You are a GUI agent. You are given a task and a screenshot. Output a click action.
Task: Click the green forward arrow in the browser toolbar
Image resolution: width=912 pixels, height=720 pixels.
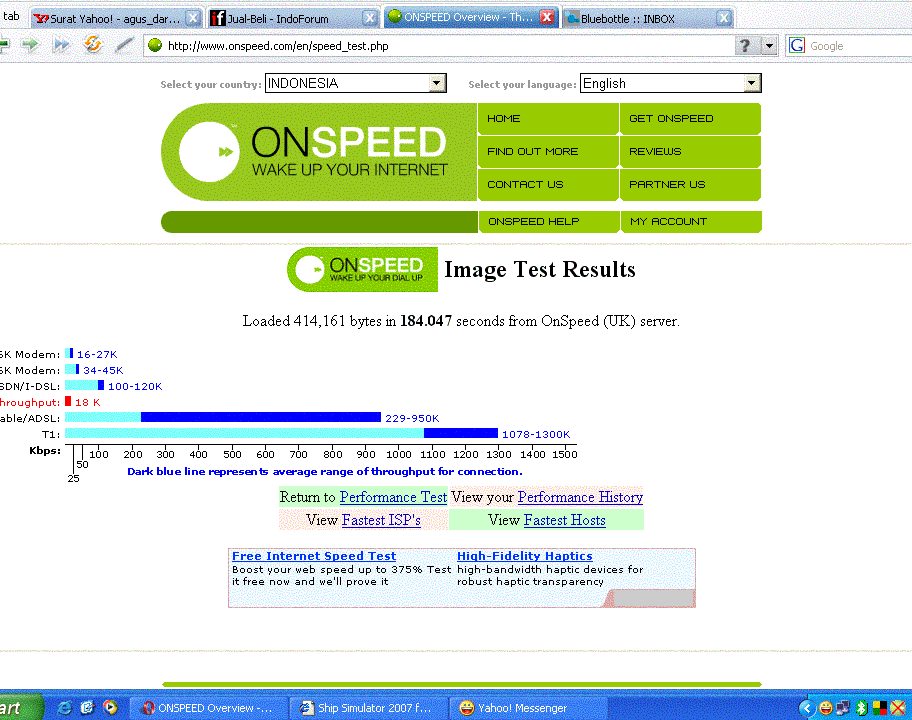click(x=30, y=44)
